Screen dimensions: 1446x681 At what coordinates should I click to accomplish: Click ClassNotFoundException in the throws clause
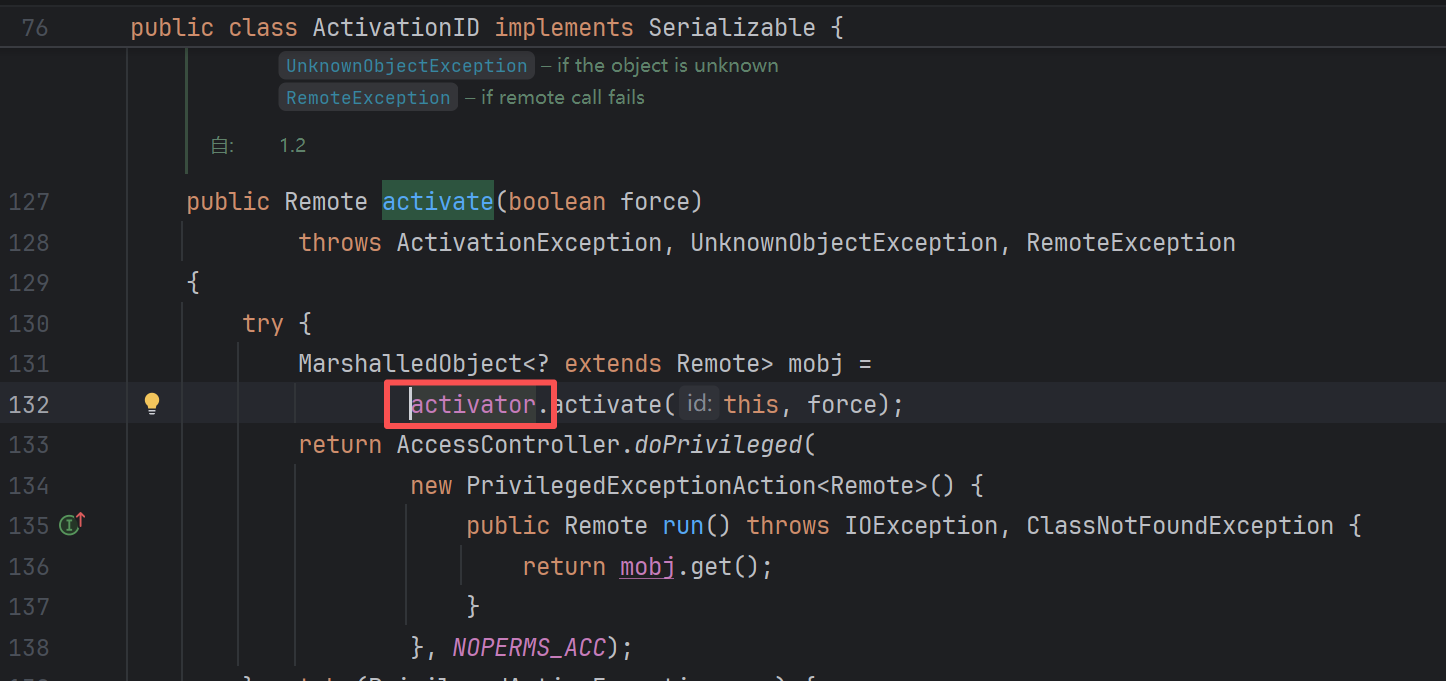[x=1180, y=525]
